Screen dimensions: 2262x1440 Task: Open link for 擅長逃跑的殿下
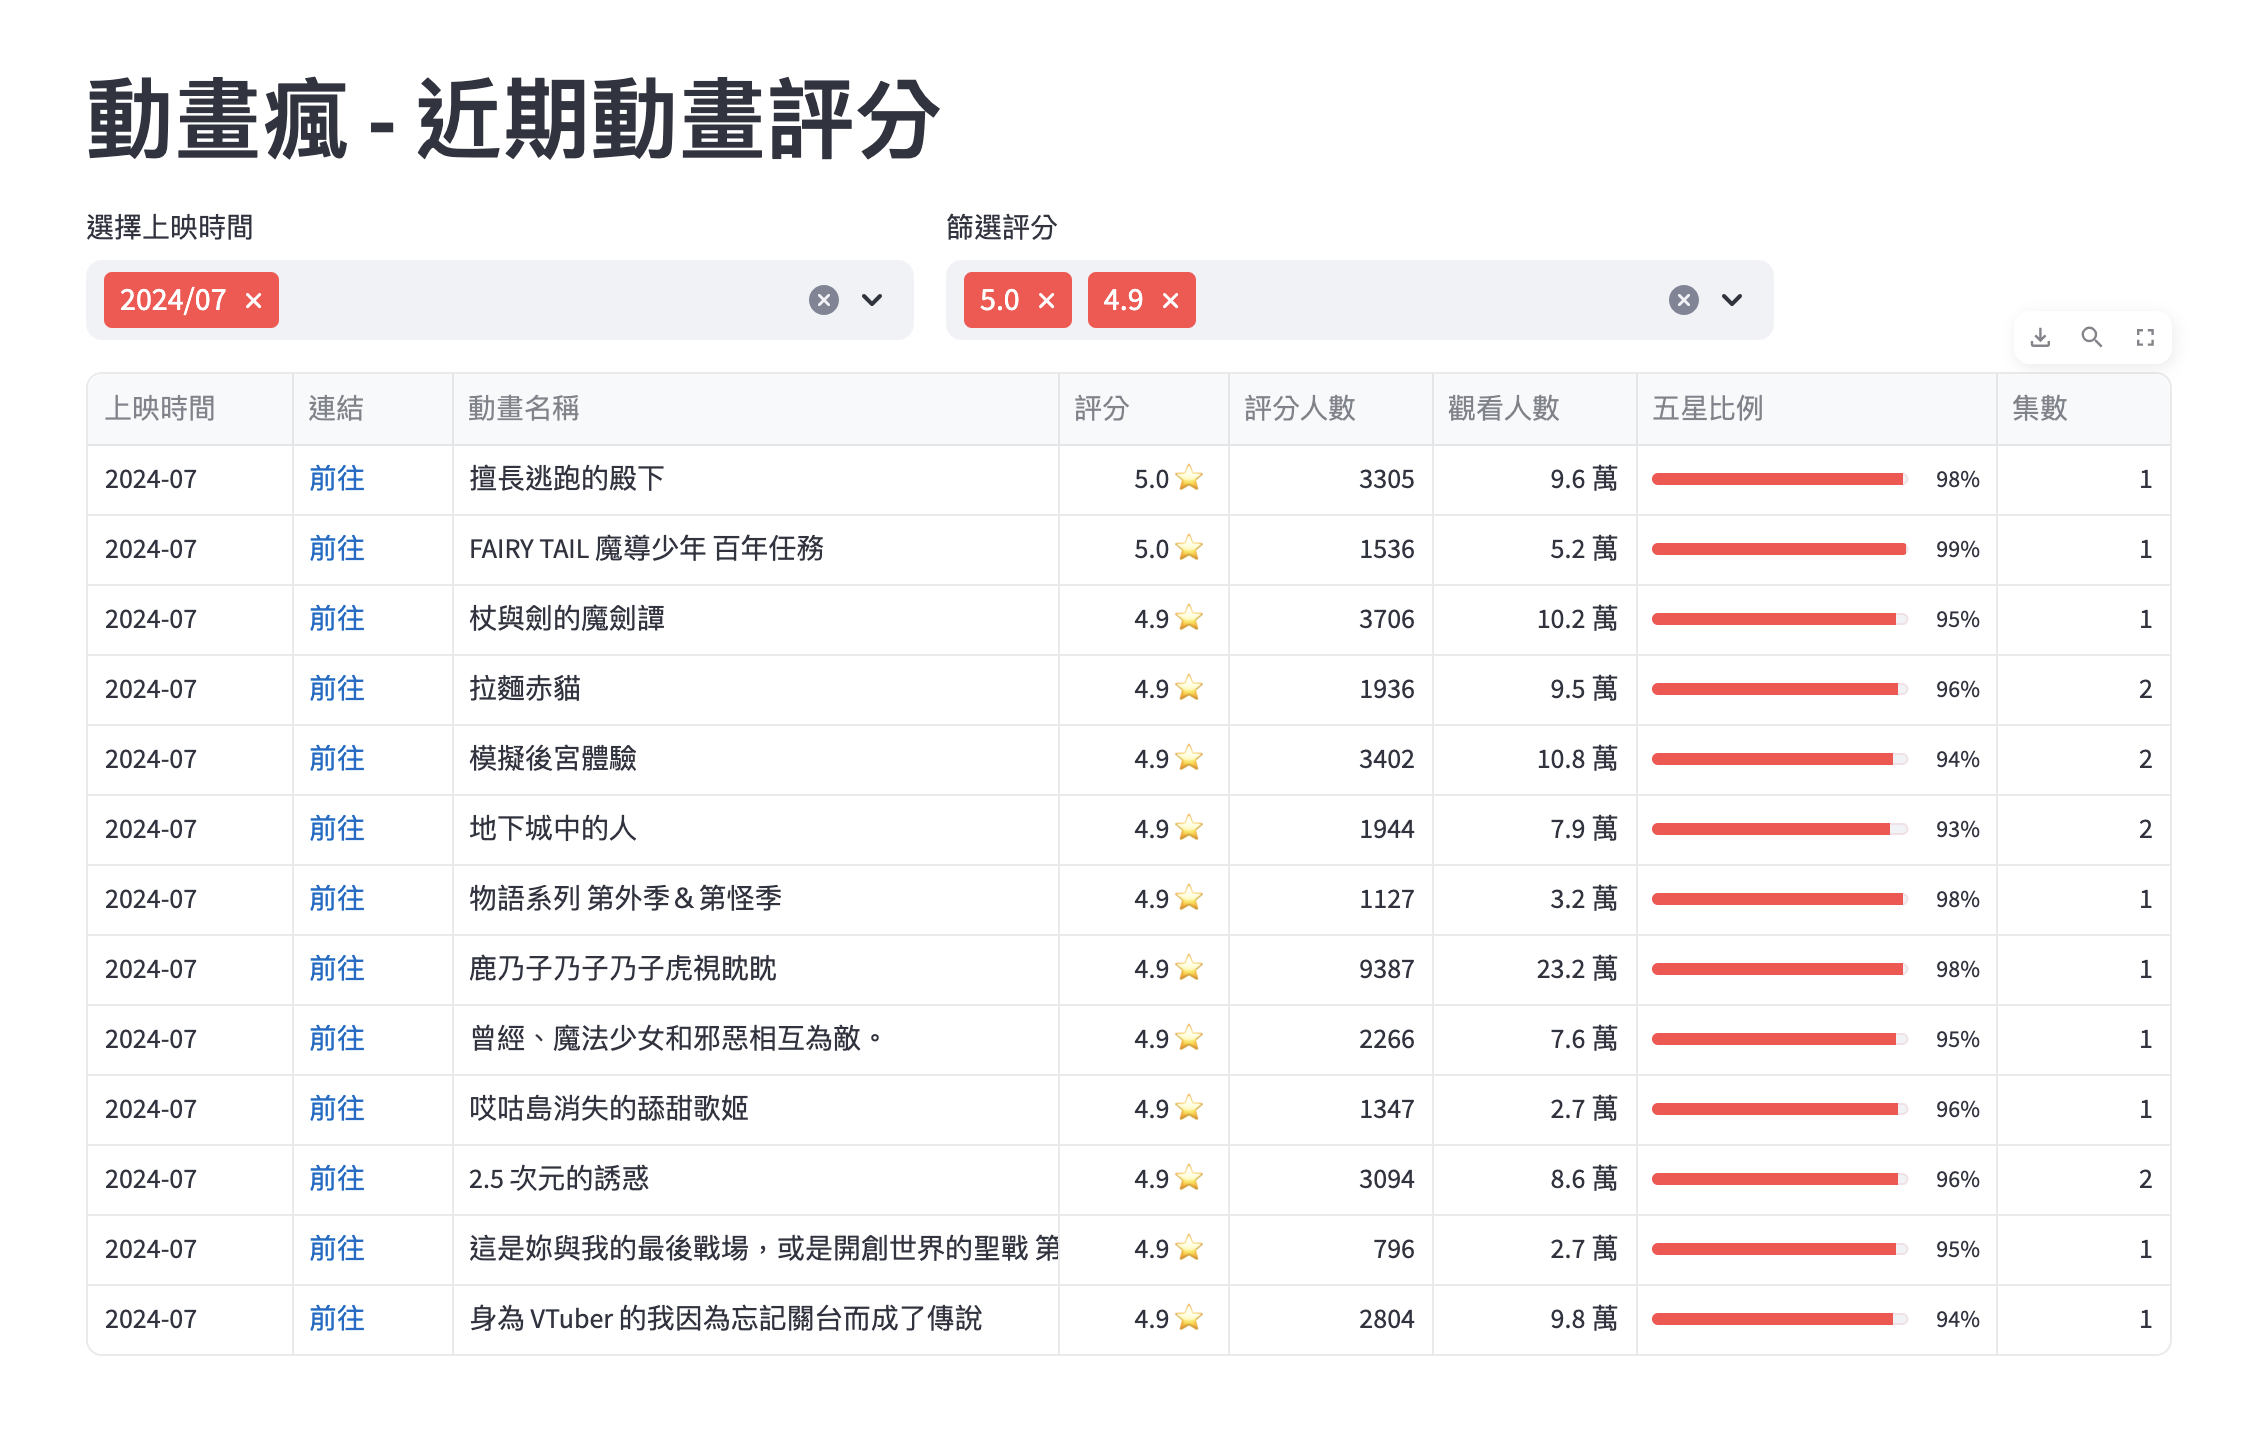click(x=336, y=479)
